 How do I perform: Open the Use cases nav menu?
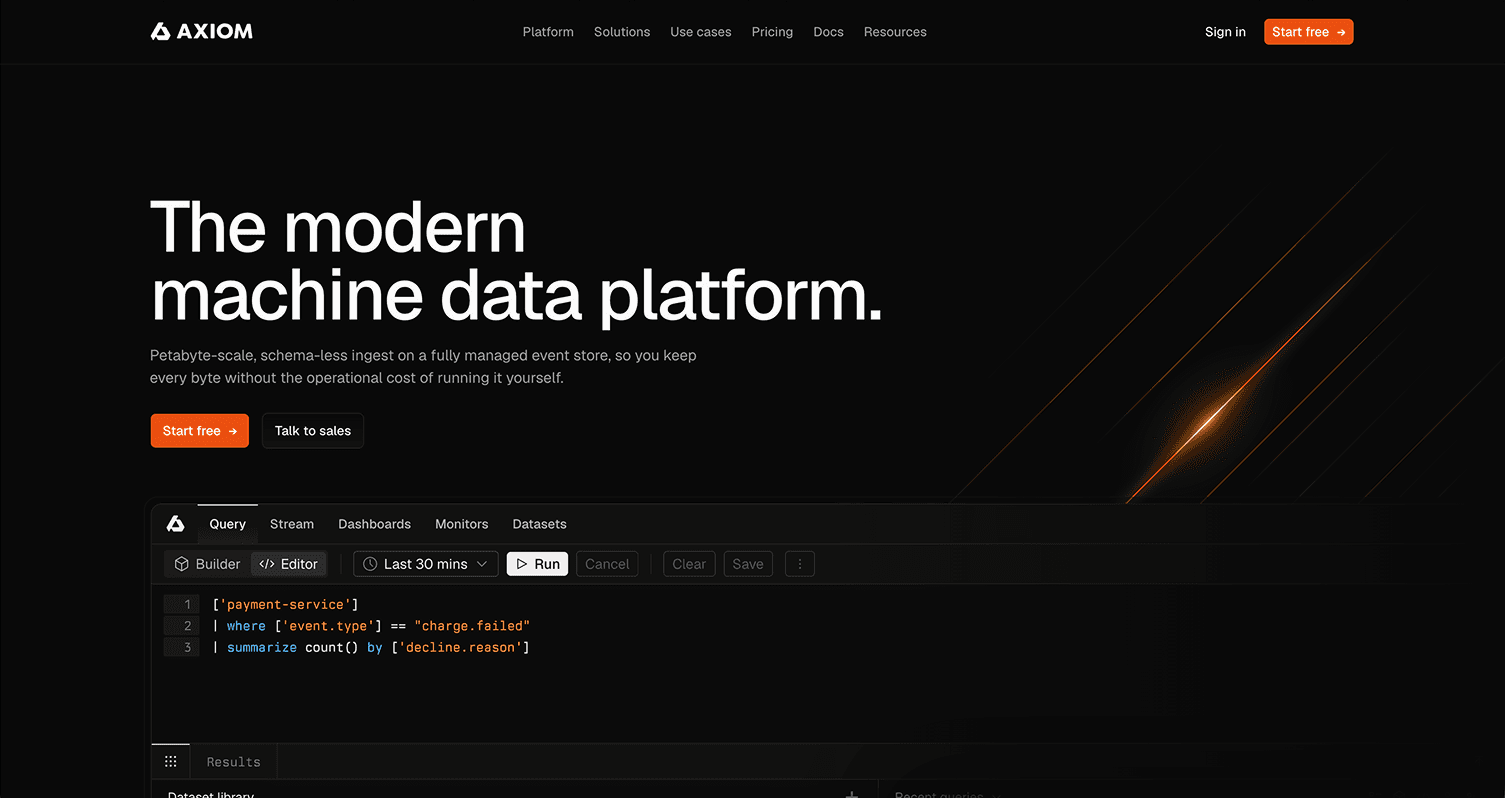click(701, 32)
